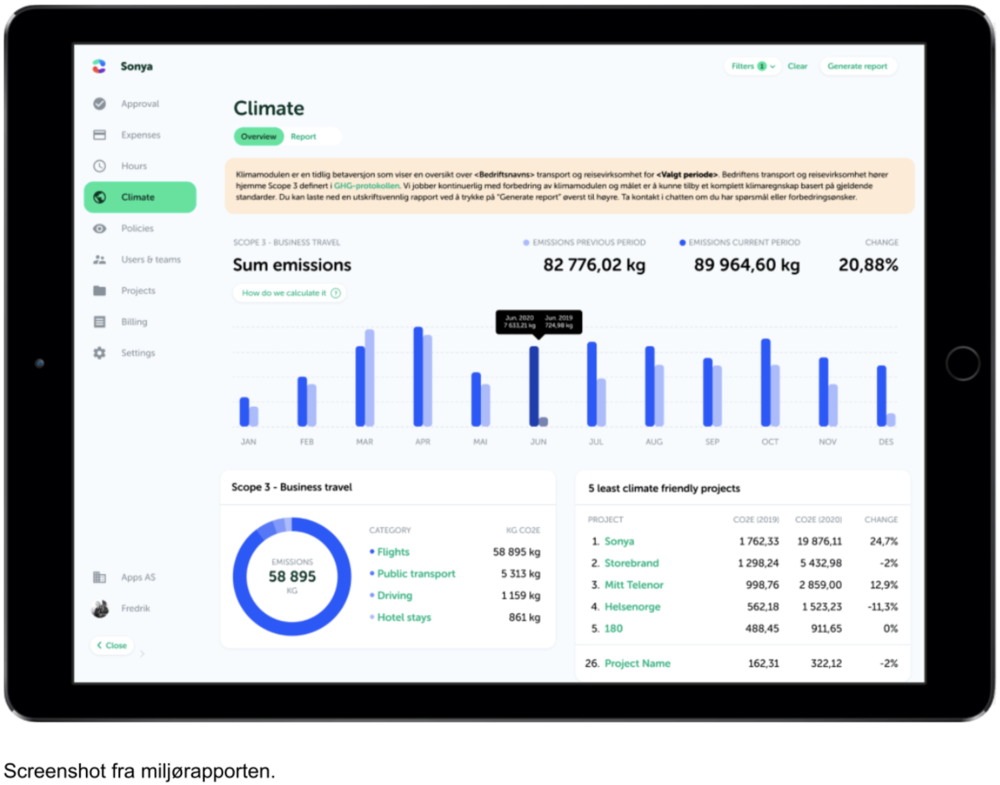Select the APR bar in emissions chart
Image resolution: width=1000 pixels, height=785 pixels.
[418, 377]
